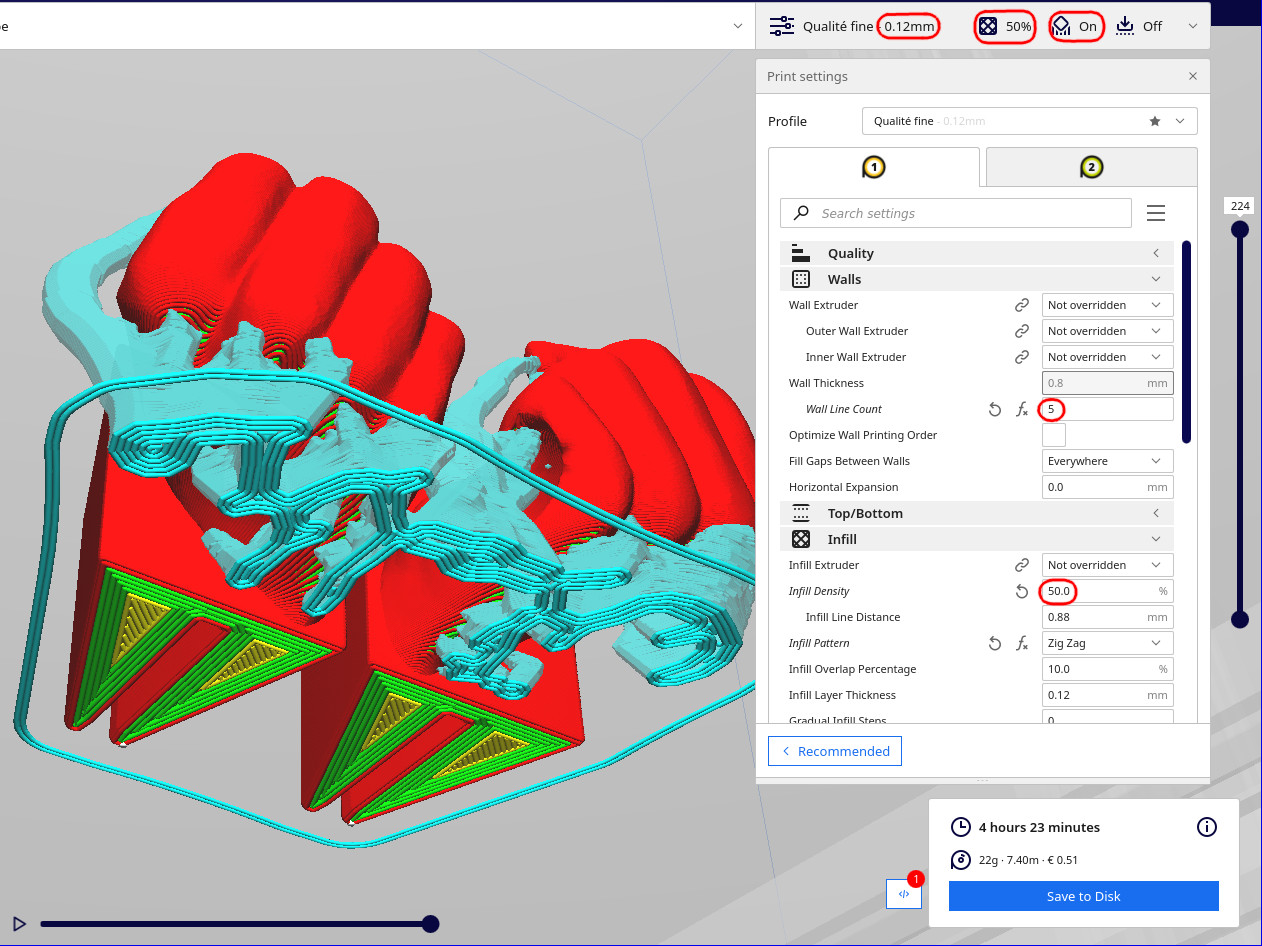Click the layer number 224 label
This screenshot has height=946, width=1262.
1240,206
